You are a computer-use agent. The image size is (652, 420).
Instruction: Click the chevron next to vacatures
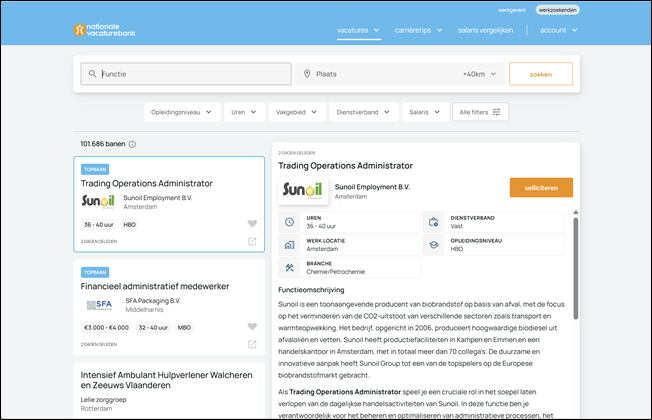pyautogui.click(x=376, y=30)
